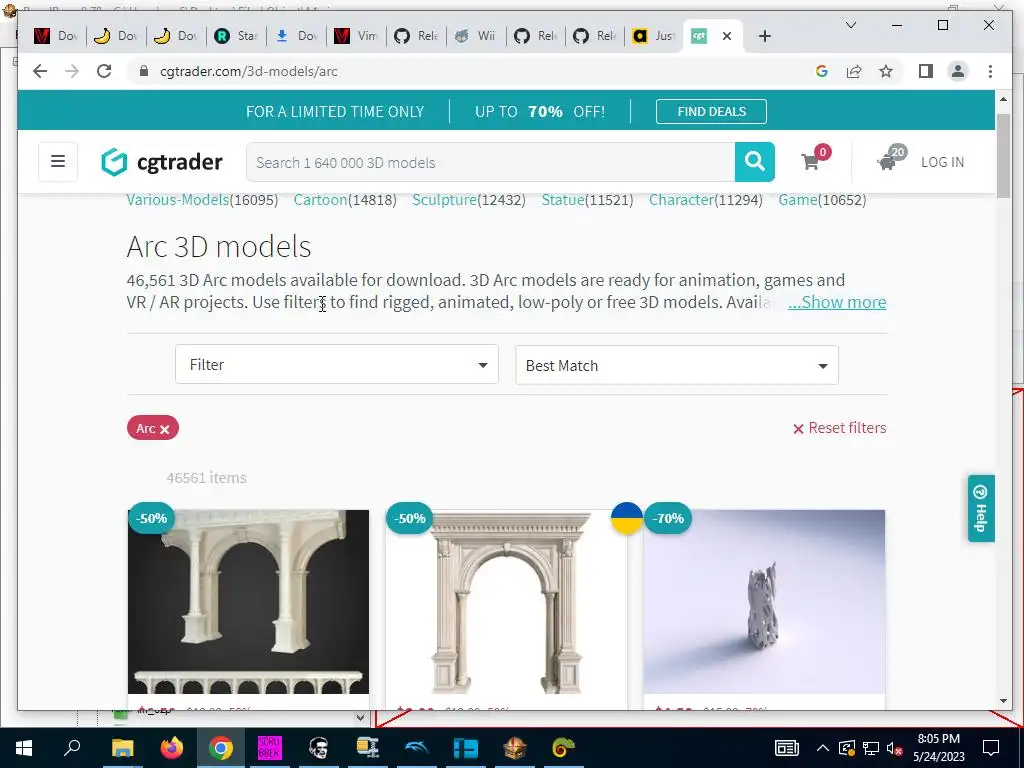
Task: Click the FIND DEALS button
Action: click(711, 112)
